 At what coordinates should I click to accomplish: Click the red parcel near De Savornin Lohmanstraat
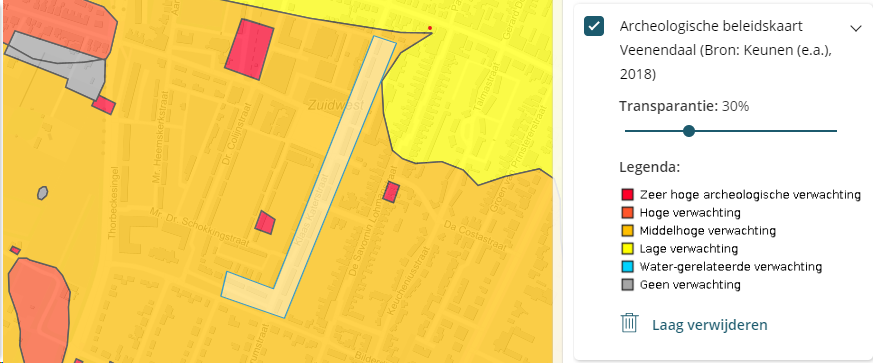391,192
